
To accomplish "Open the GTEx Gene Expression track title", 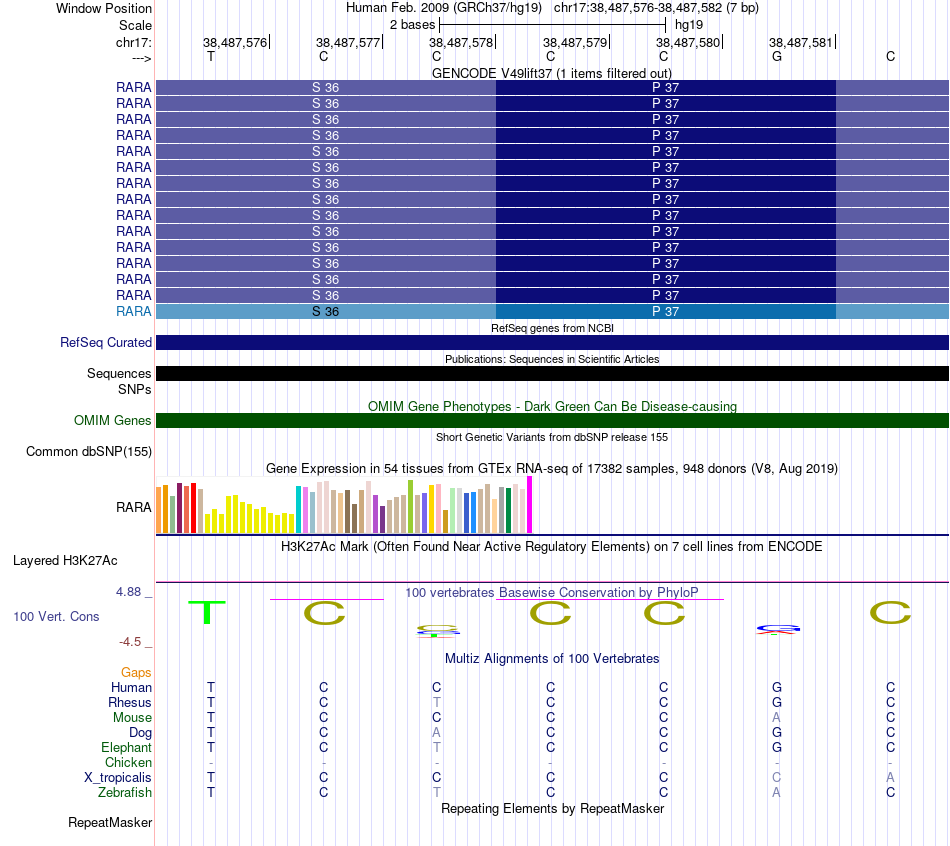I will coord(552,468).
